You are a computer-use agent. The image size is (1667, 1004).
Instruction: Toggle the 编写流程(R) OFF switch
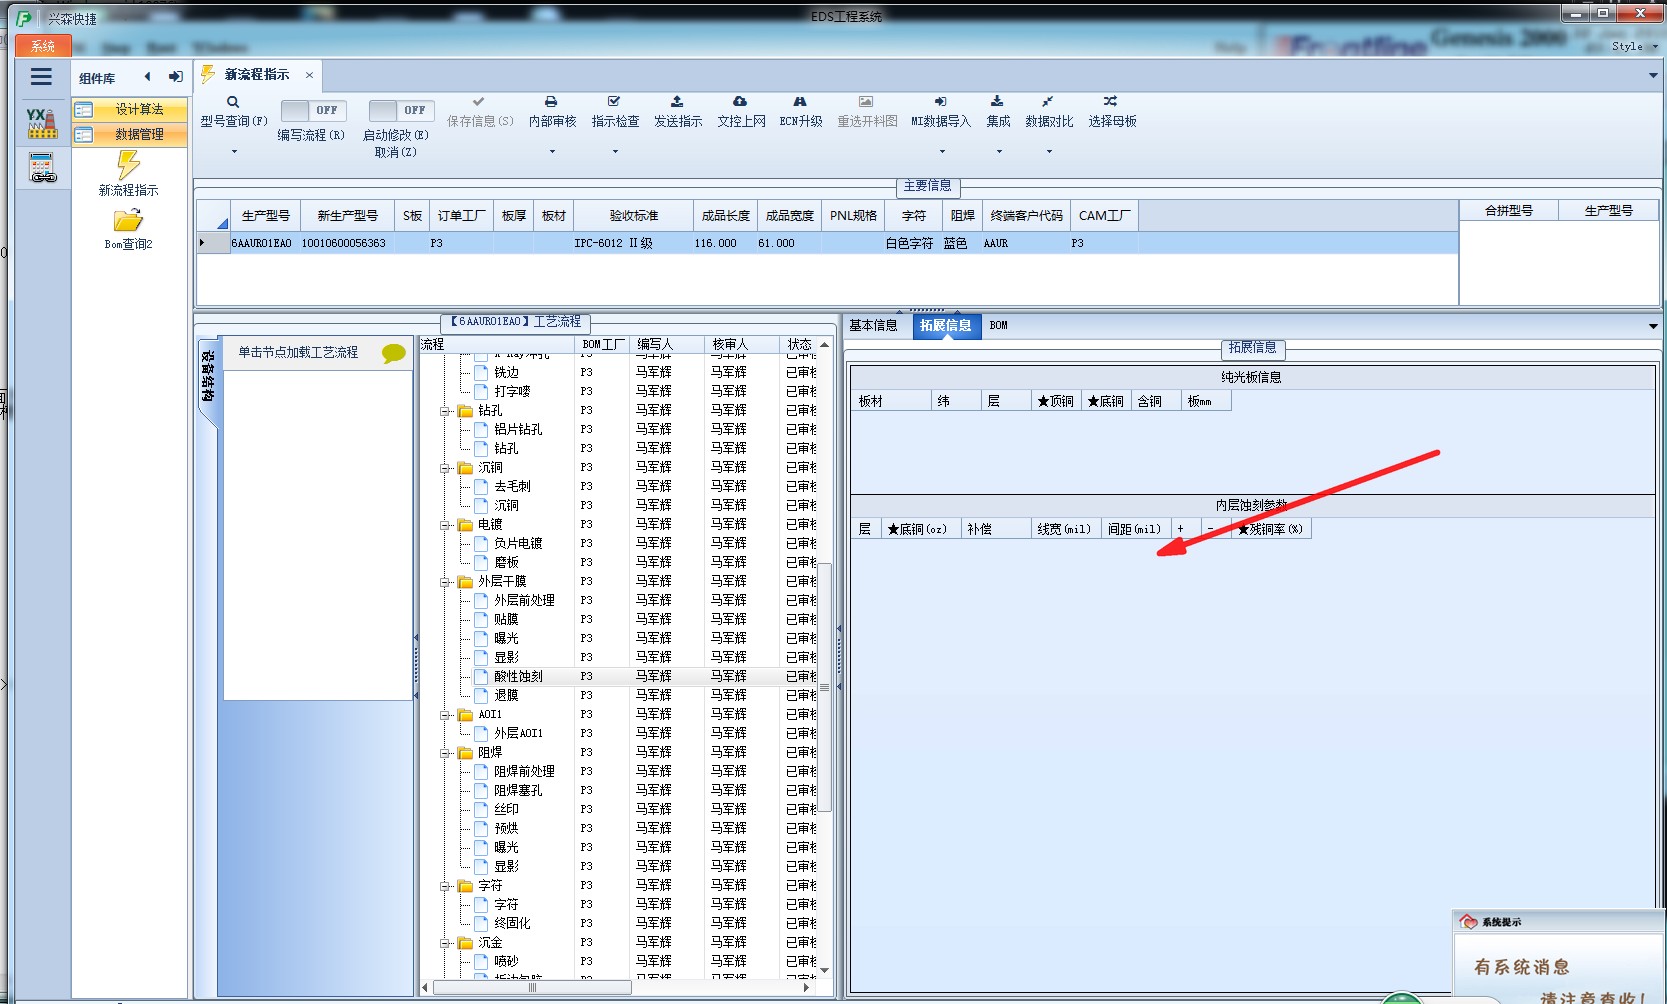tap(313, 110)
